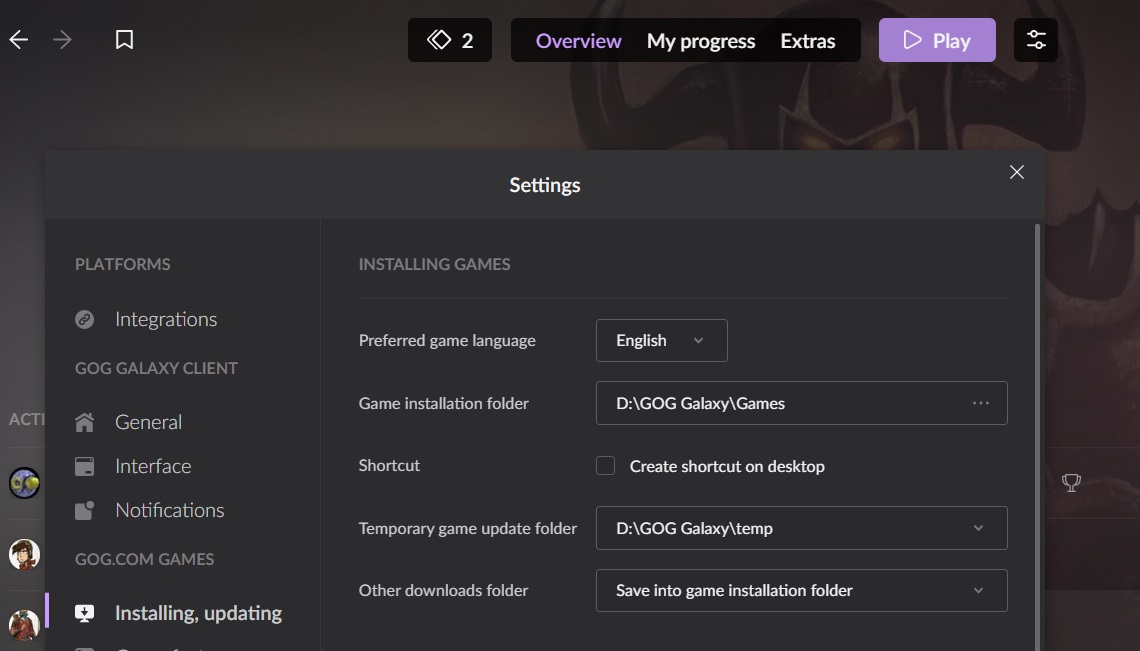
Task: Click the Integrations link icon
Action: 84,319
